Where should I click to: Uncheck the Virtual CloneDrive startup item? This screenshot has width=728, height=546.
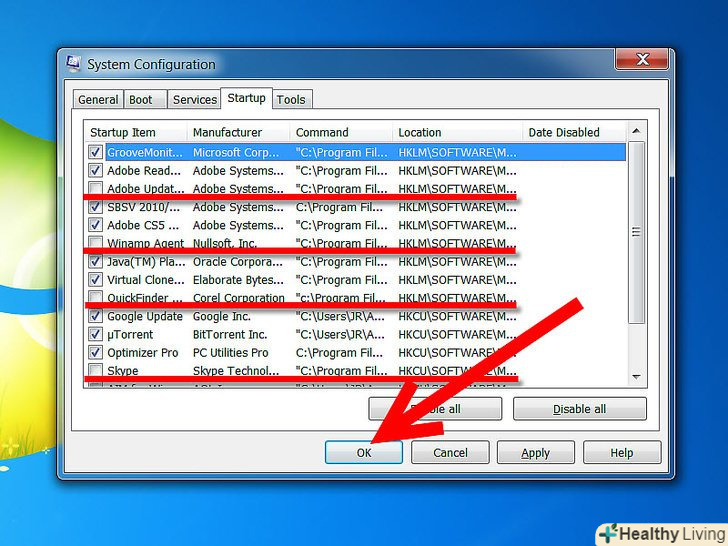pyautogui.click(x=95, y=280)
